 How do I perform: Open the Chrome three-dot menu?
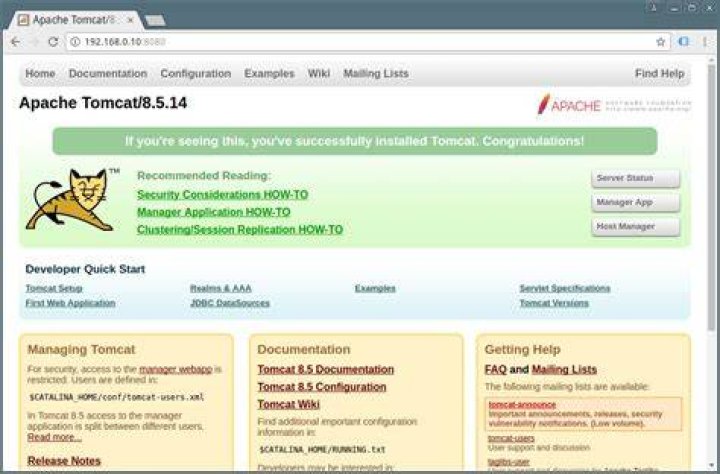click(704, 42)
